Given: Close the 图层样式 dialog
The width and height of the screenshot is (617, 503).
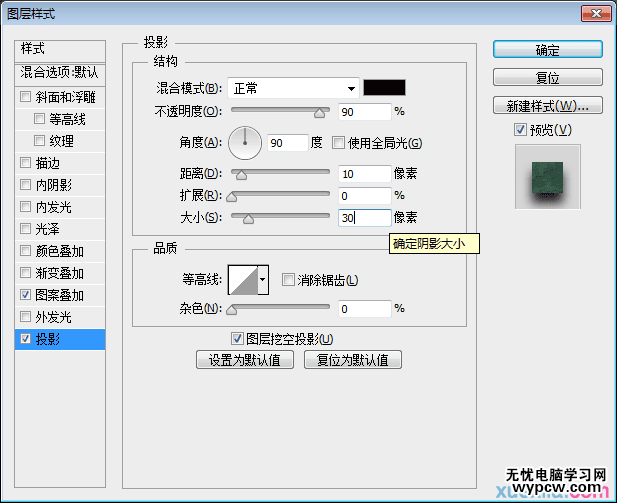Looking at the screenshot, I should coord(596,13).
